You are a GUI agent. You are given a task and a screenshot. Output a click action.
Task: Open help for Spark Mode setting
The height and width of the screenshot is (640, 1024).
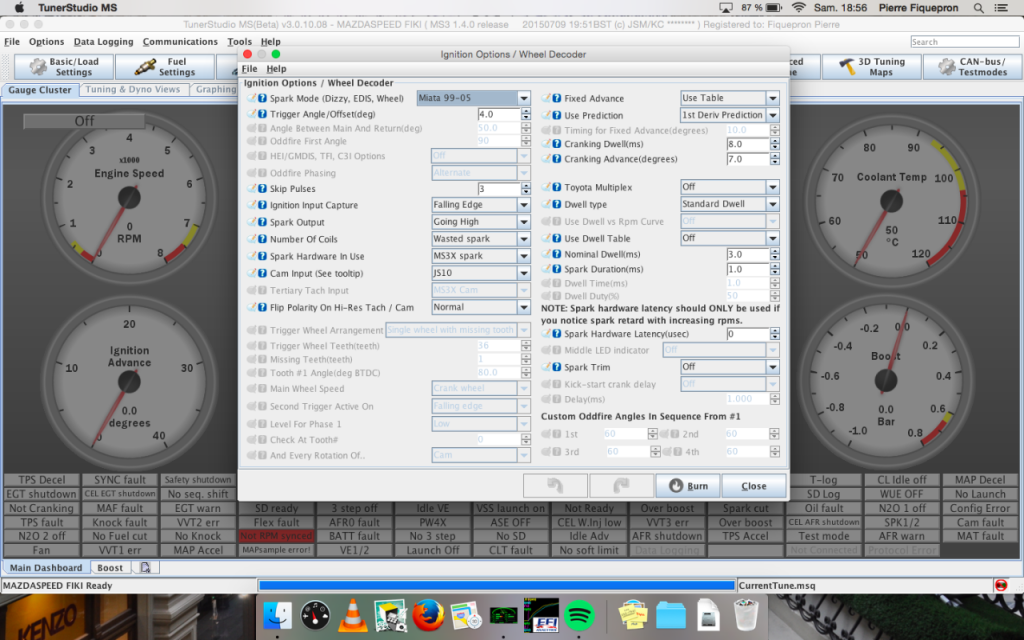pyautogui.click(x=262, y=99)
